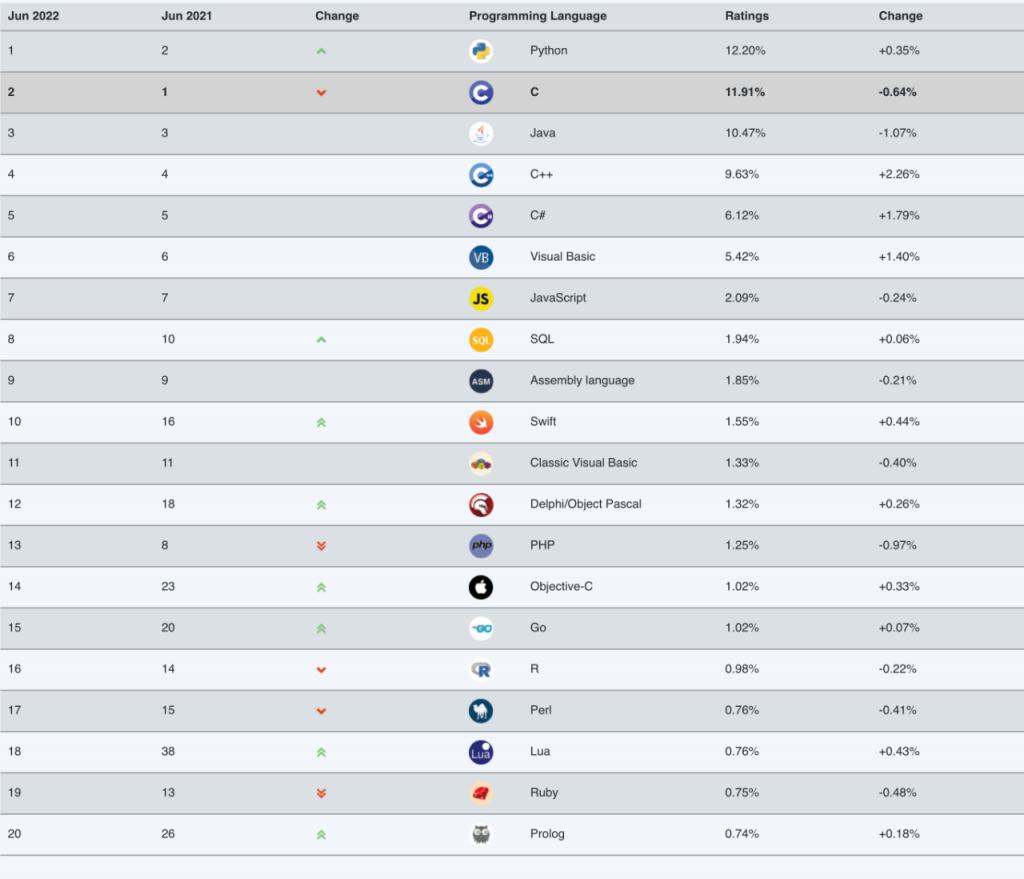Click the red down arrow in C row
Screen dimensions: 1024x879
[x=321, y=93]
